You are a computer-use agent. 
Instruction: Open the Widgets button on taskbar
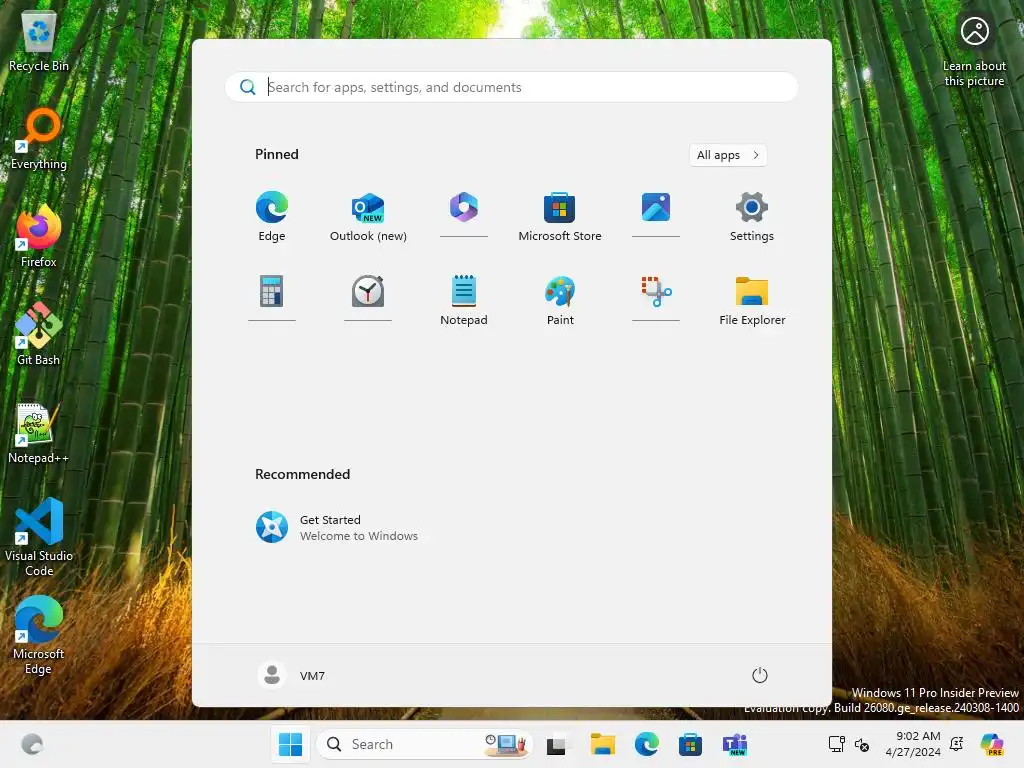point(32,744)
